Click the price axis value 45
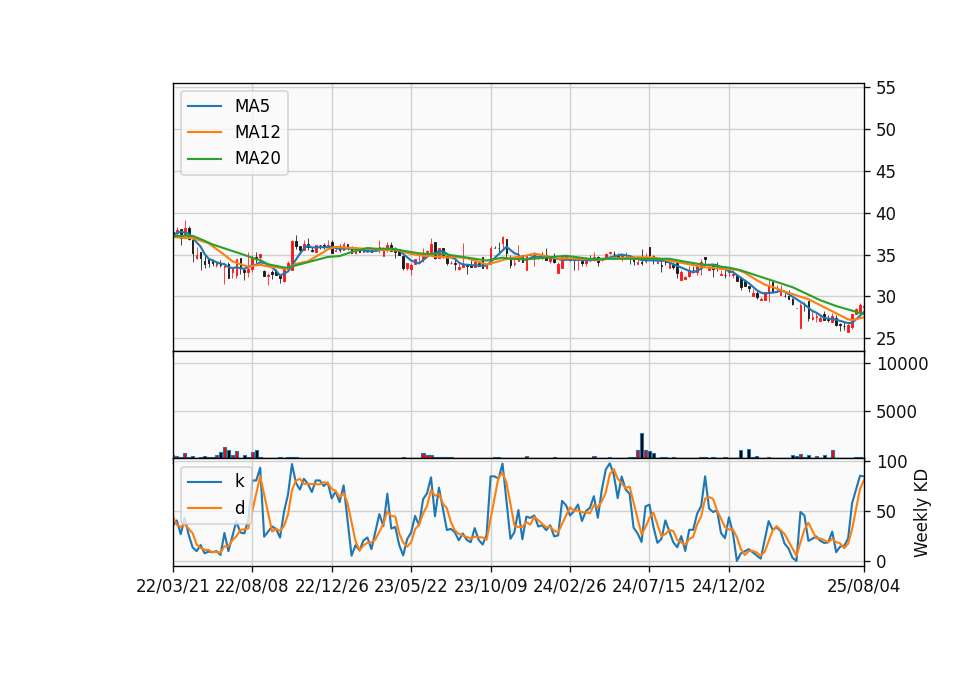This screenshot has height=690, width=960. point(886,172)
